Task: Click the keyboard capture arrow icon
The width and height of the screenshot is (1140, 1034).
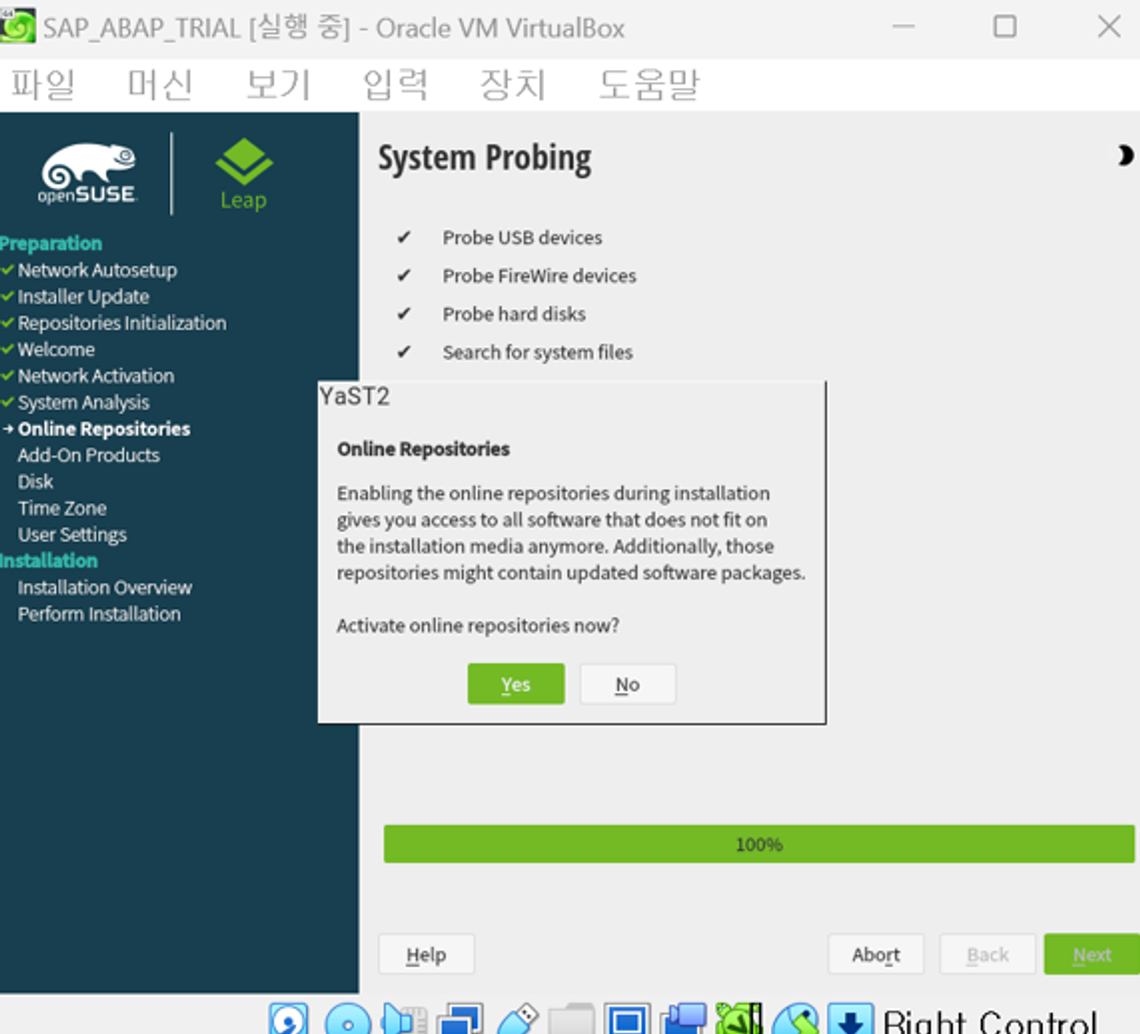Action: pos(850,1019)
